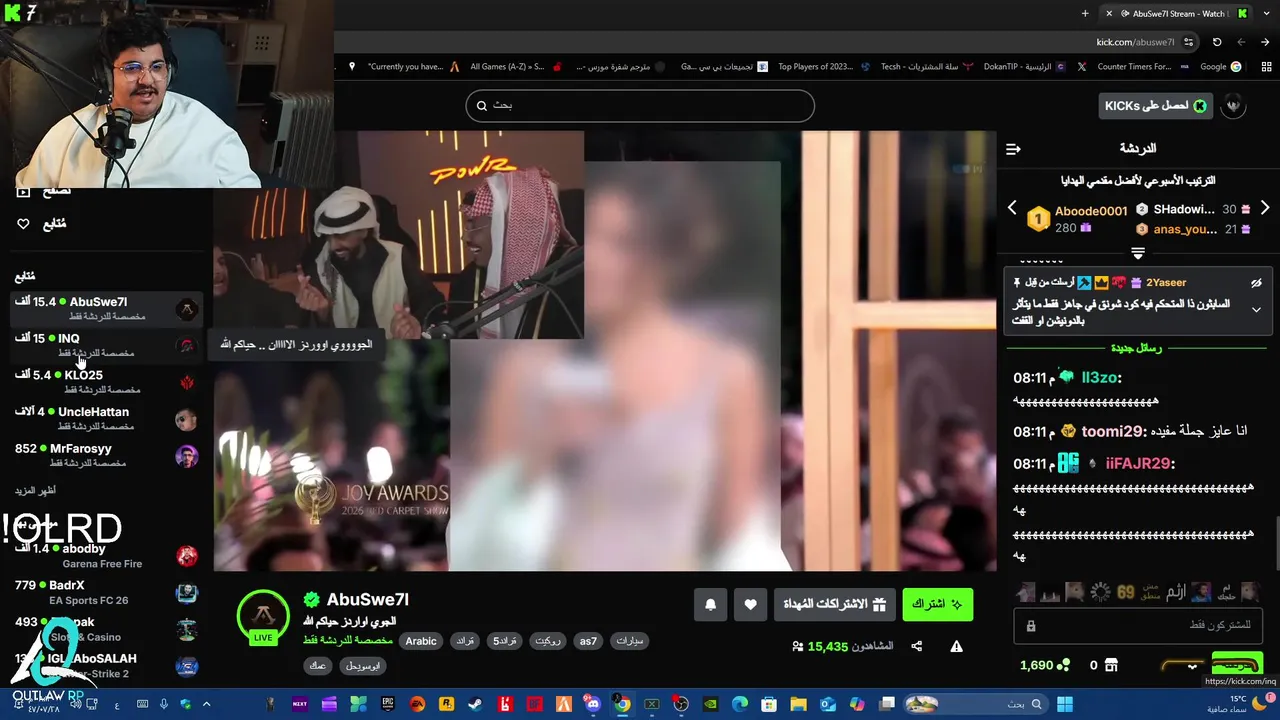Open gifted subscriptions الاشتراكات المهداة button
1280x720 pixels.
[834, 604]
